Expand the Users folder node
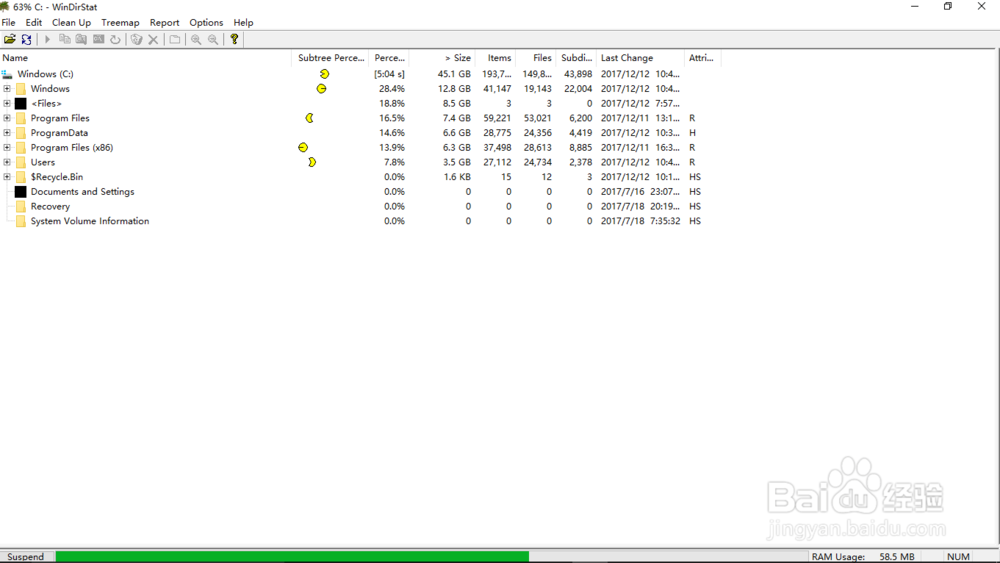 (7, 162)
